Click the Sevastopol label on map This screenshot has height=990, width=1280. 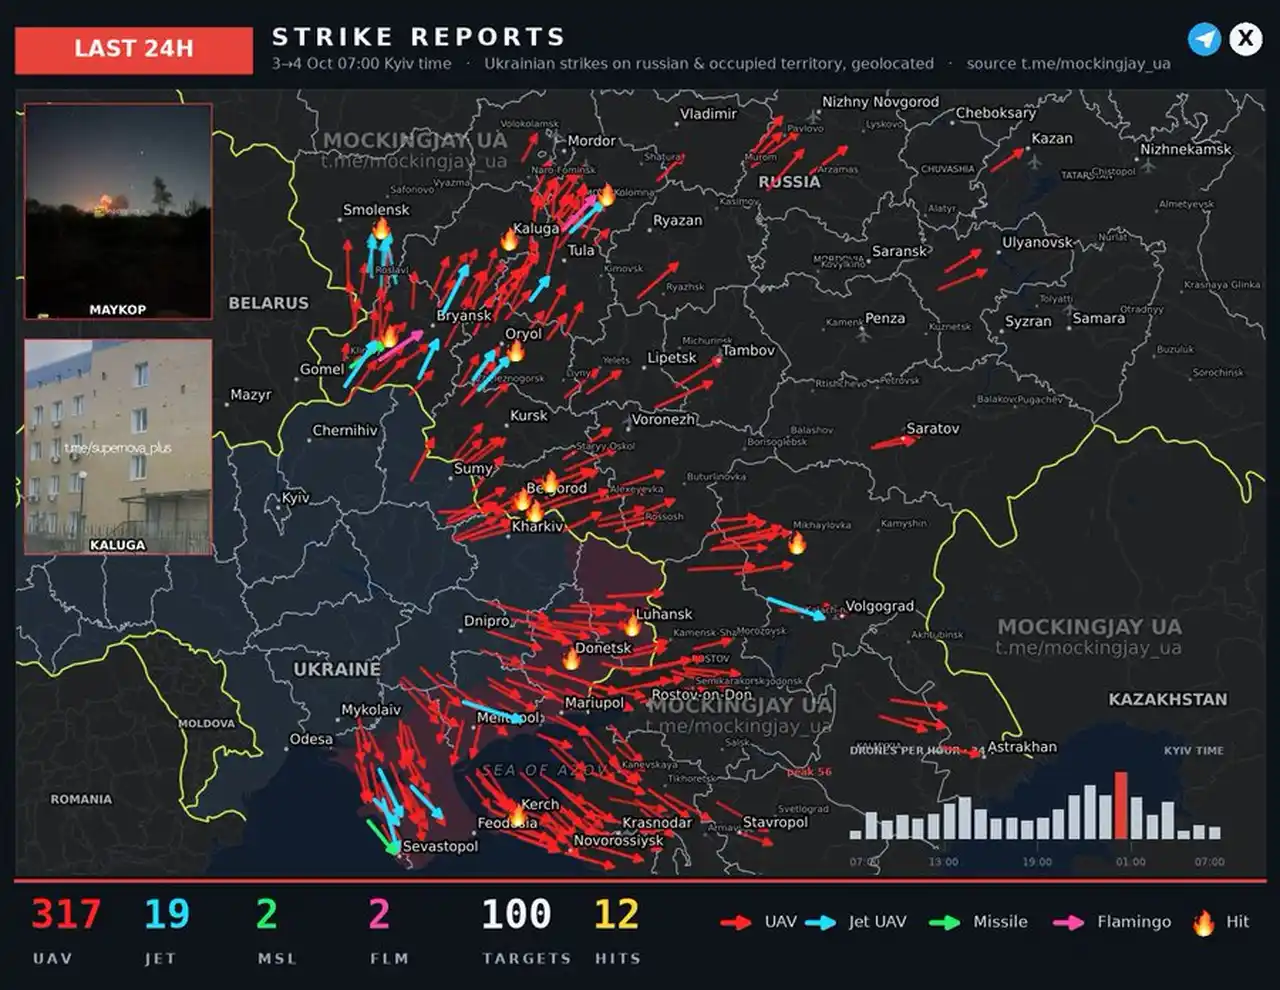[440, 846]
